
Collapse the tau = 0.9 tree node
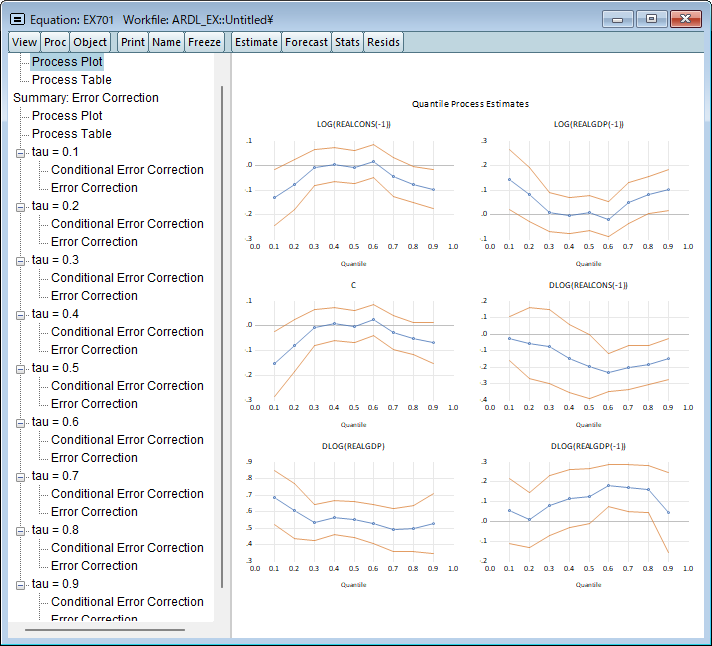pyautogui.click(x=21, y=584)
